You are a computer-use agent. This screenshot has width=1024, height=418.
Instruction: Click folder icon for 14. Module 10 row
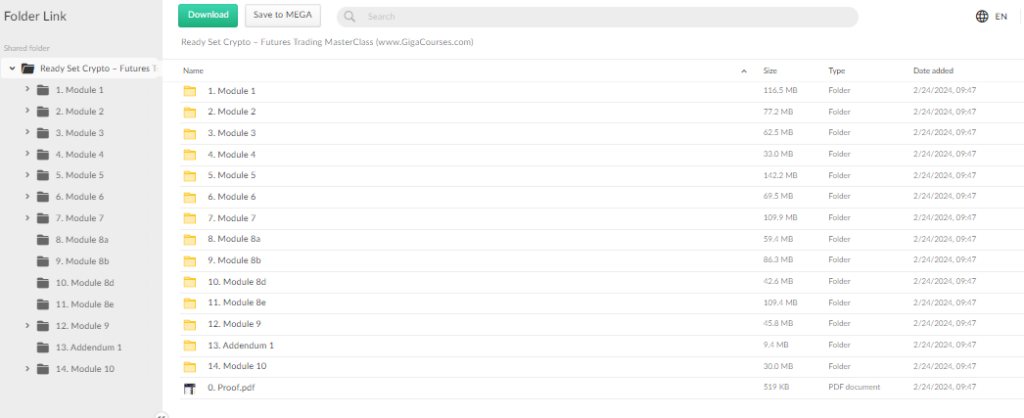pyautogui.click(x=190, y=367)
